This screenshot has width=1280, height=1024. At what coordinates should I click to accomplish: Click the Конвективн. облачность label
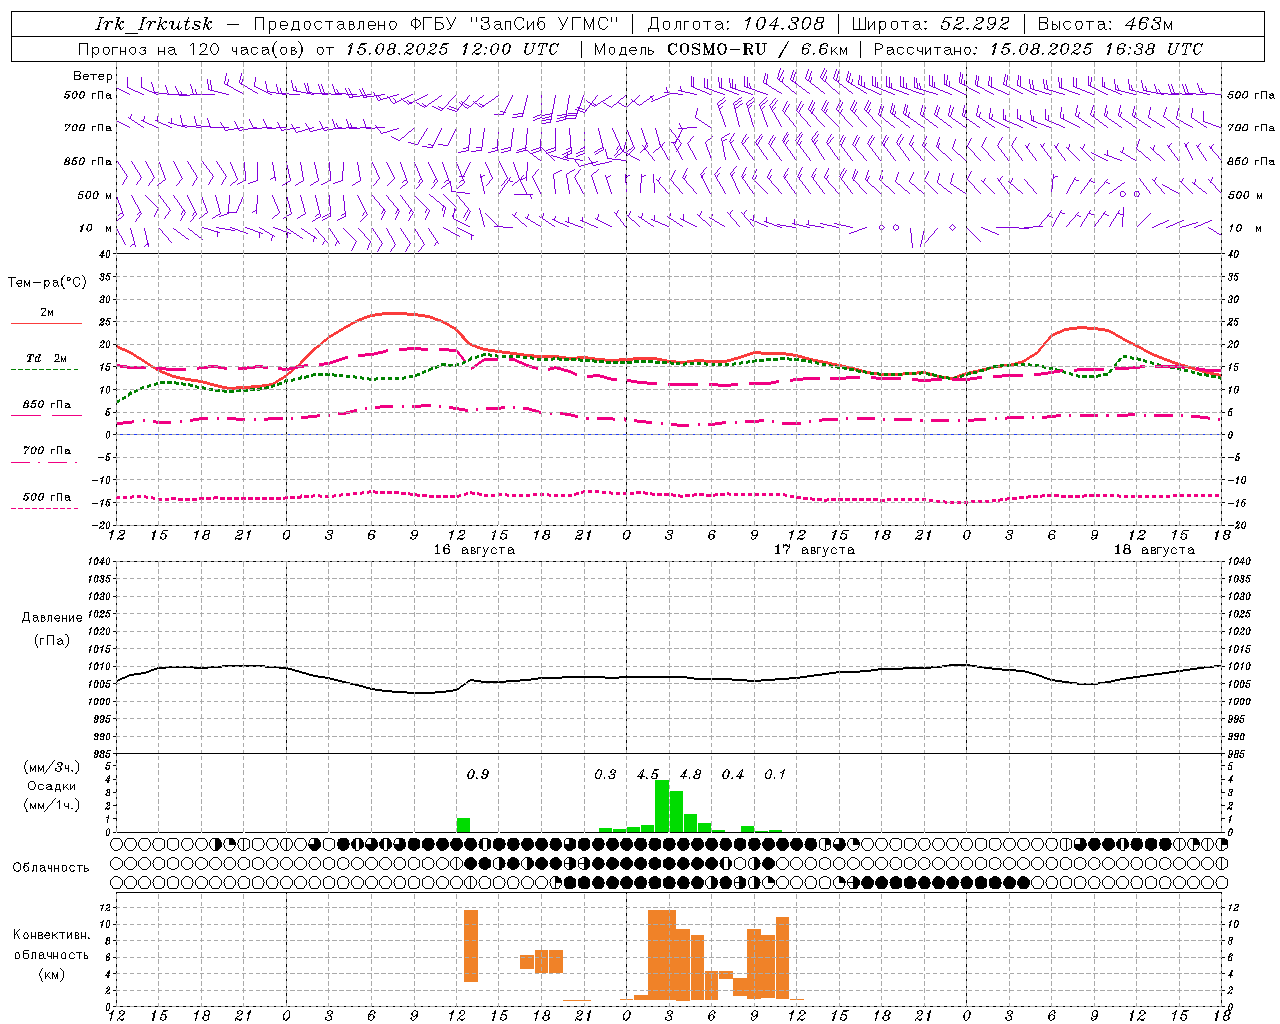[x=51, y=945]
